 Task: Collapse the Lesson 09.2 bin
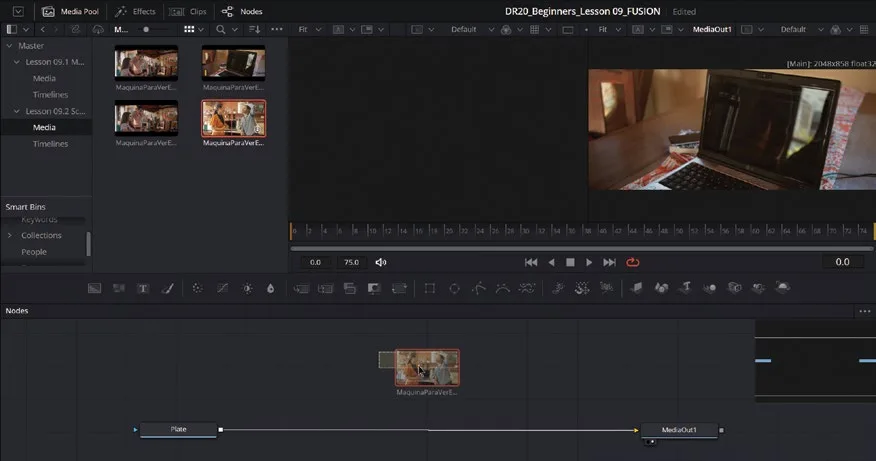(16, 111)
